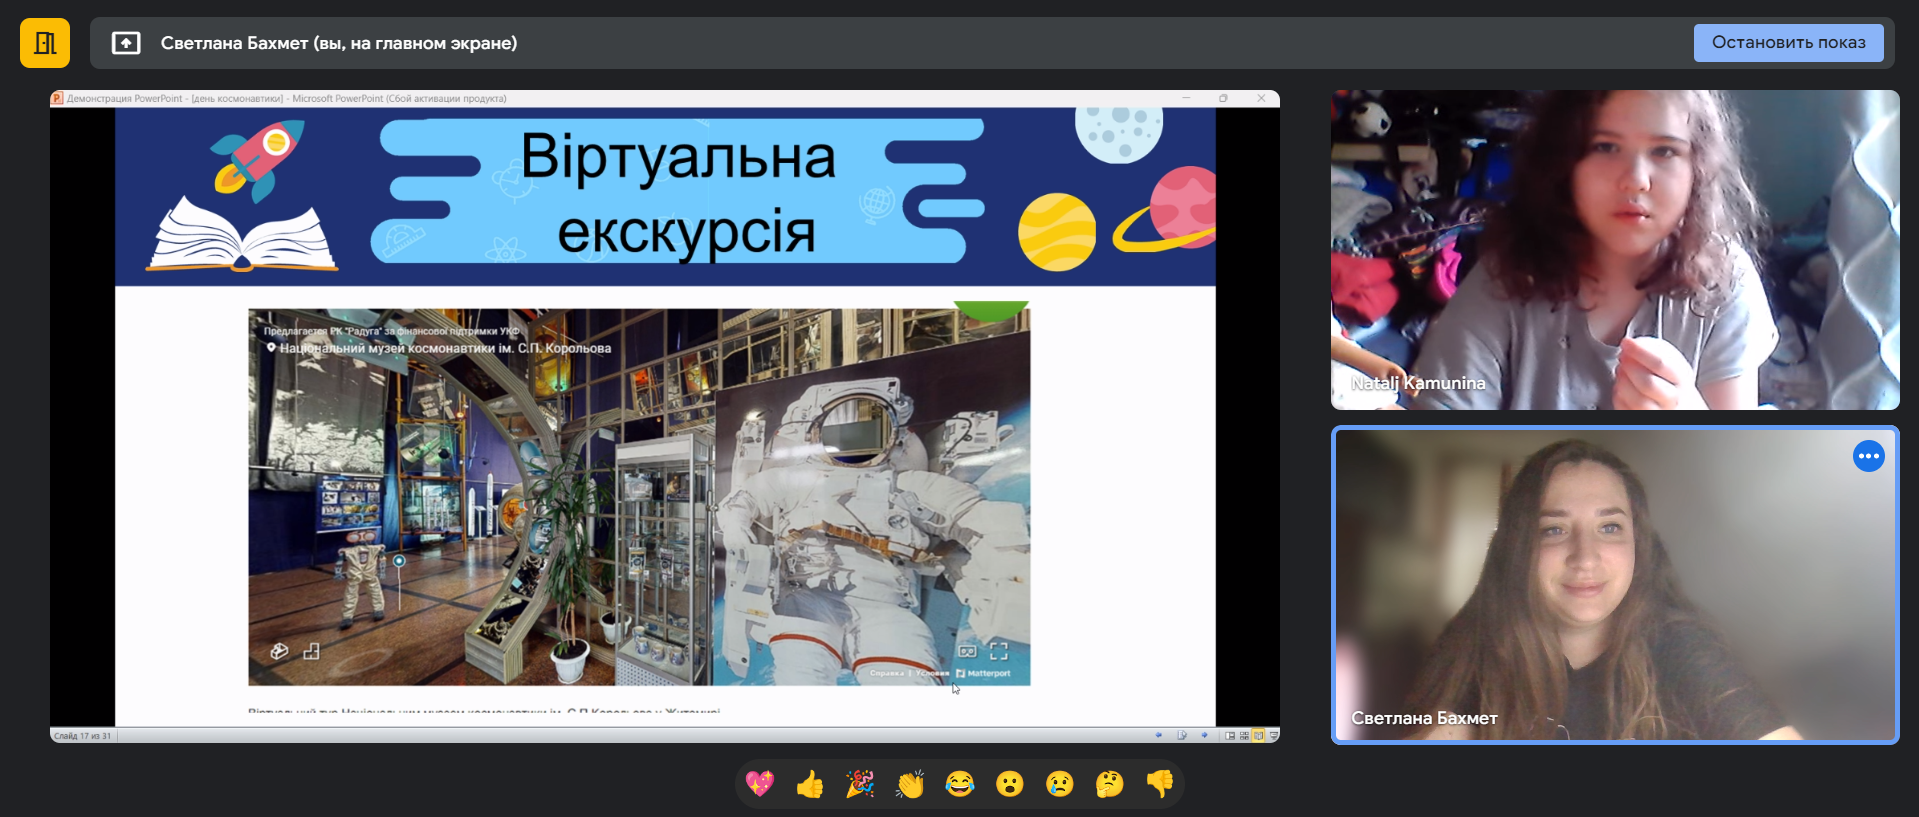This screenshot has width=1919, height=817.
Task: Send the thinking face reaction
Action: click(x=1110, y=784)
